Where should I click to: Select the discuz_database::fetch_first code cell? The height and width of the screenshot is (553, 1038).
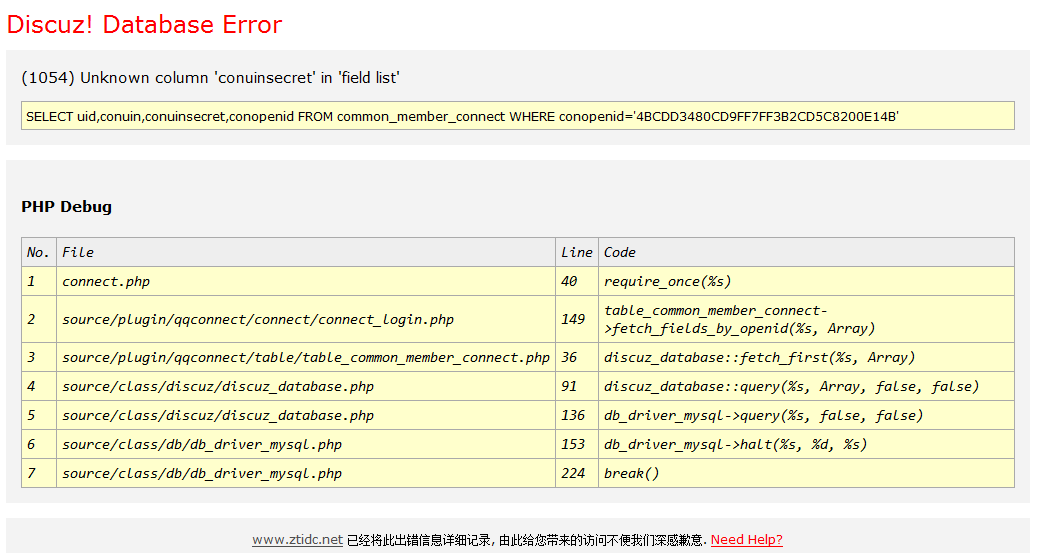[806, 358]
